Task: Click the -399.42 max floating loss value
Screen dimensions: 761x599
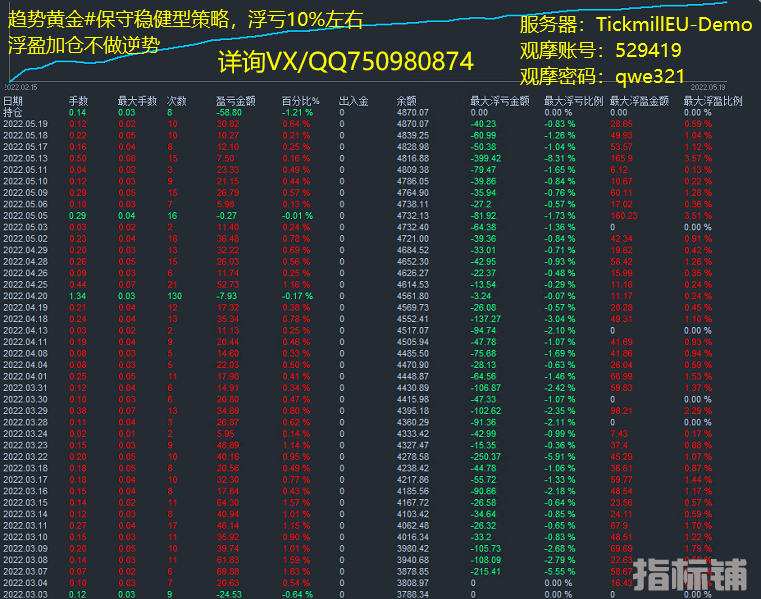Action: point(486,158)
